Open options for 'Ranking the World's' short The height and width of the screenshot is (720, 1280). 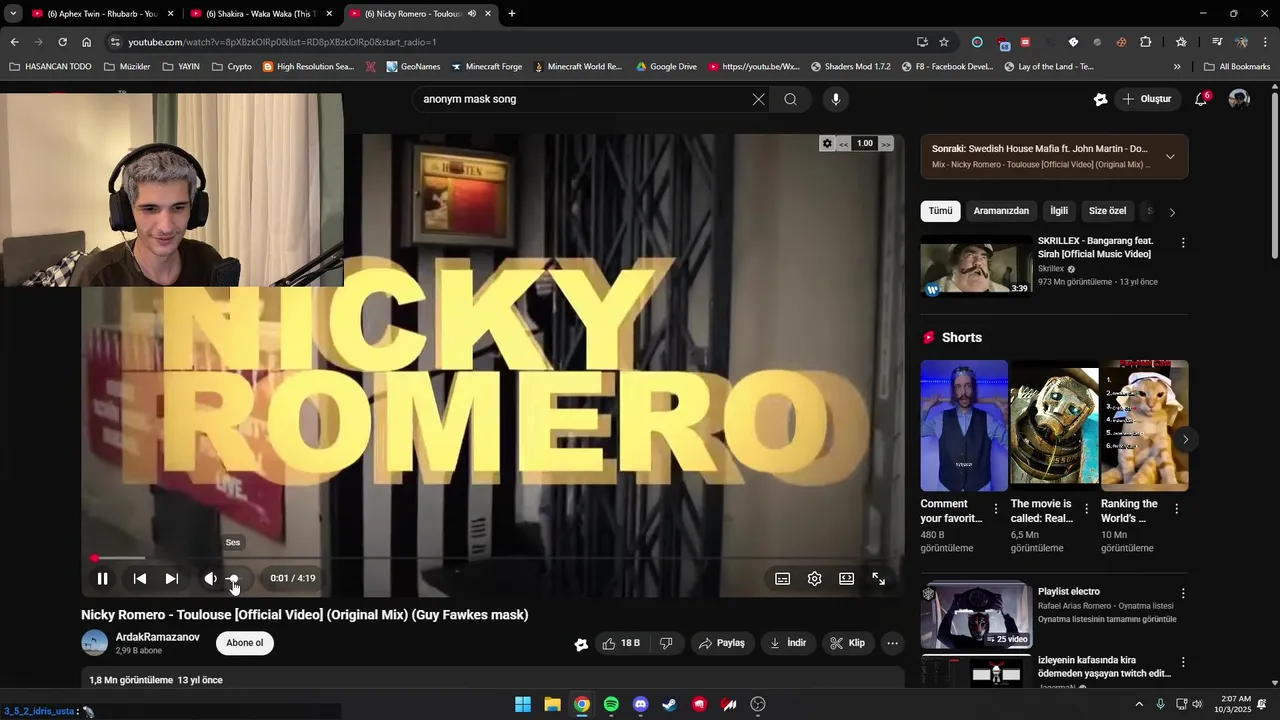coord(1176,509)
